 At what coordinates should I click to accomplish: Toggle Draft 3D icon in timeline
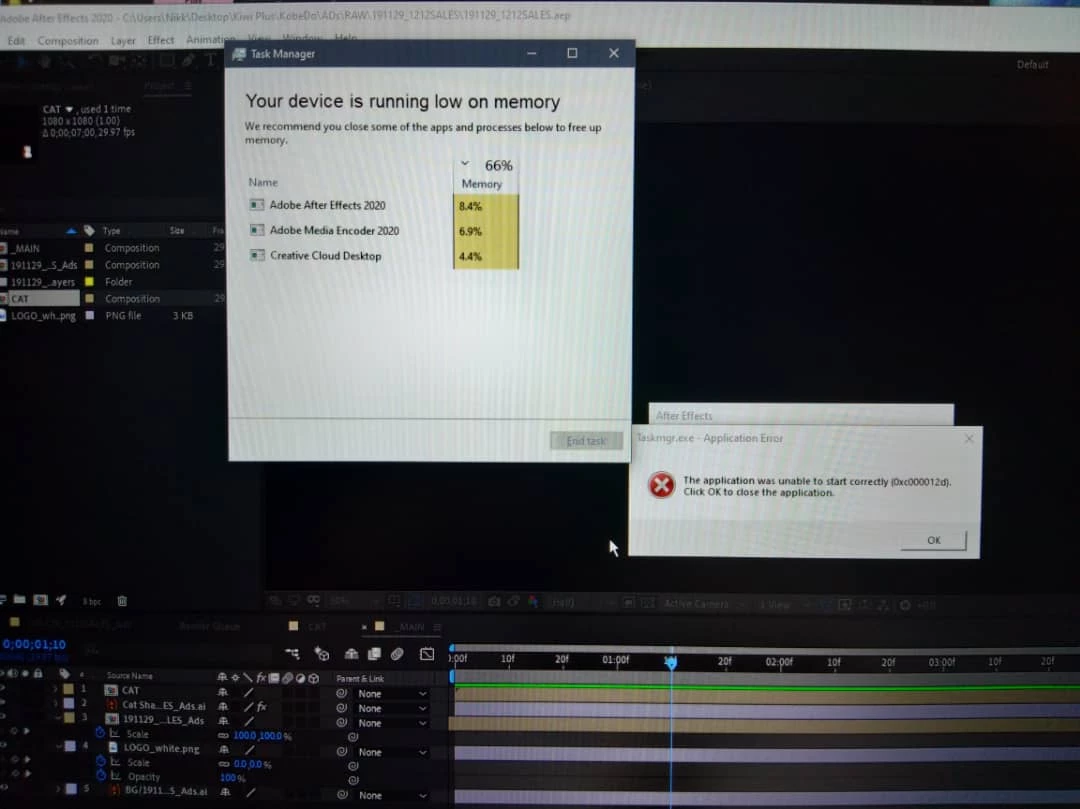click(x=322, y=653)
